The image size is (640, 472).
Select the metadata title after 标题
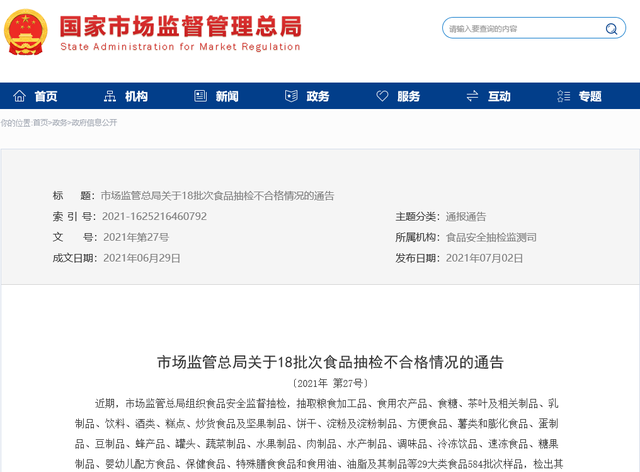point(217,196)
